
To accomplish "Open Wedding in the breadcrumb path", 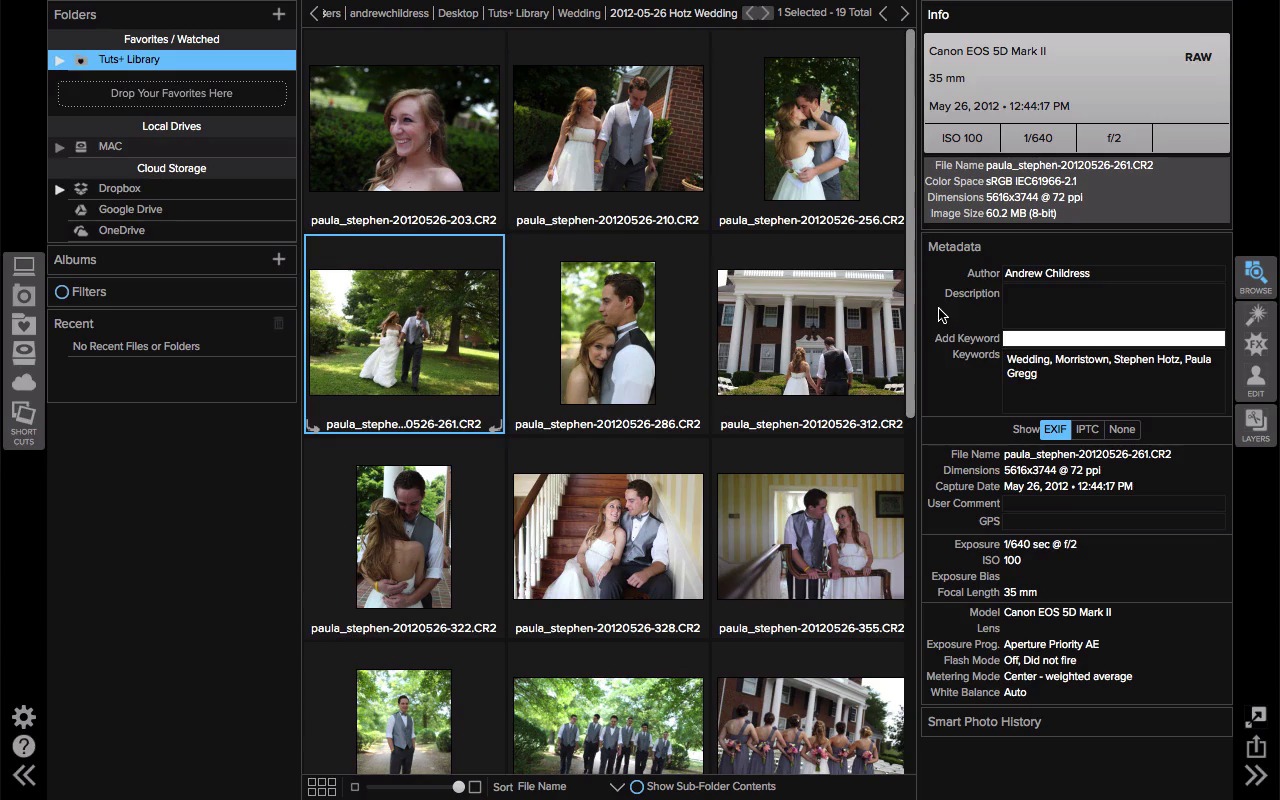I will [579, 13].
